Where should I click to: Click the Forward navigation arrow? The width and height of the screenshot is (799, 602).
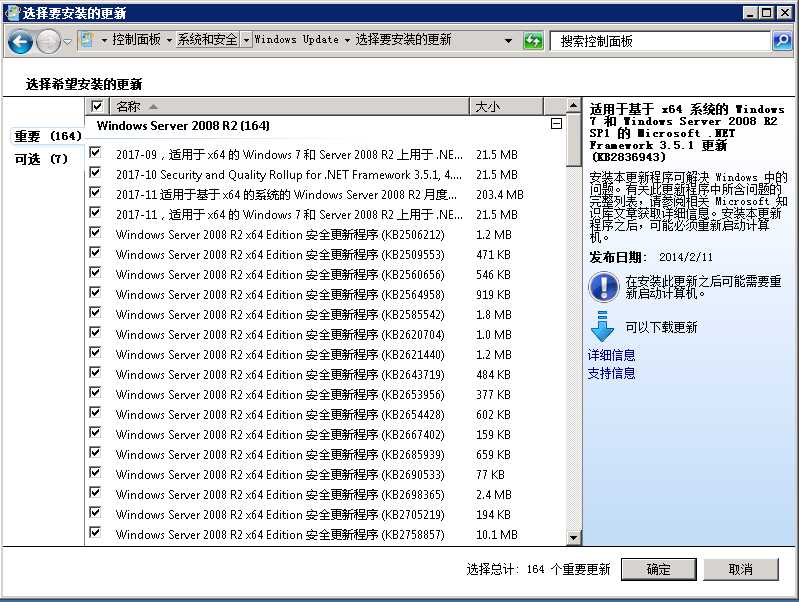49,41
